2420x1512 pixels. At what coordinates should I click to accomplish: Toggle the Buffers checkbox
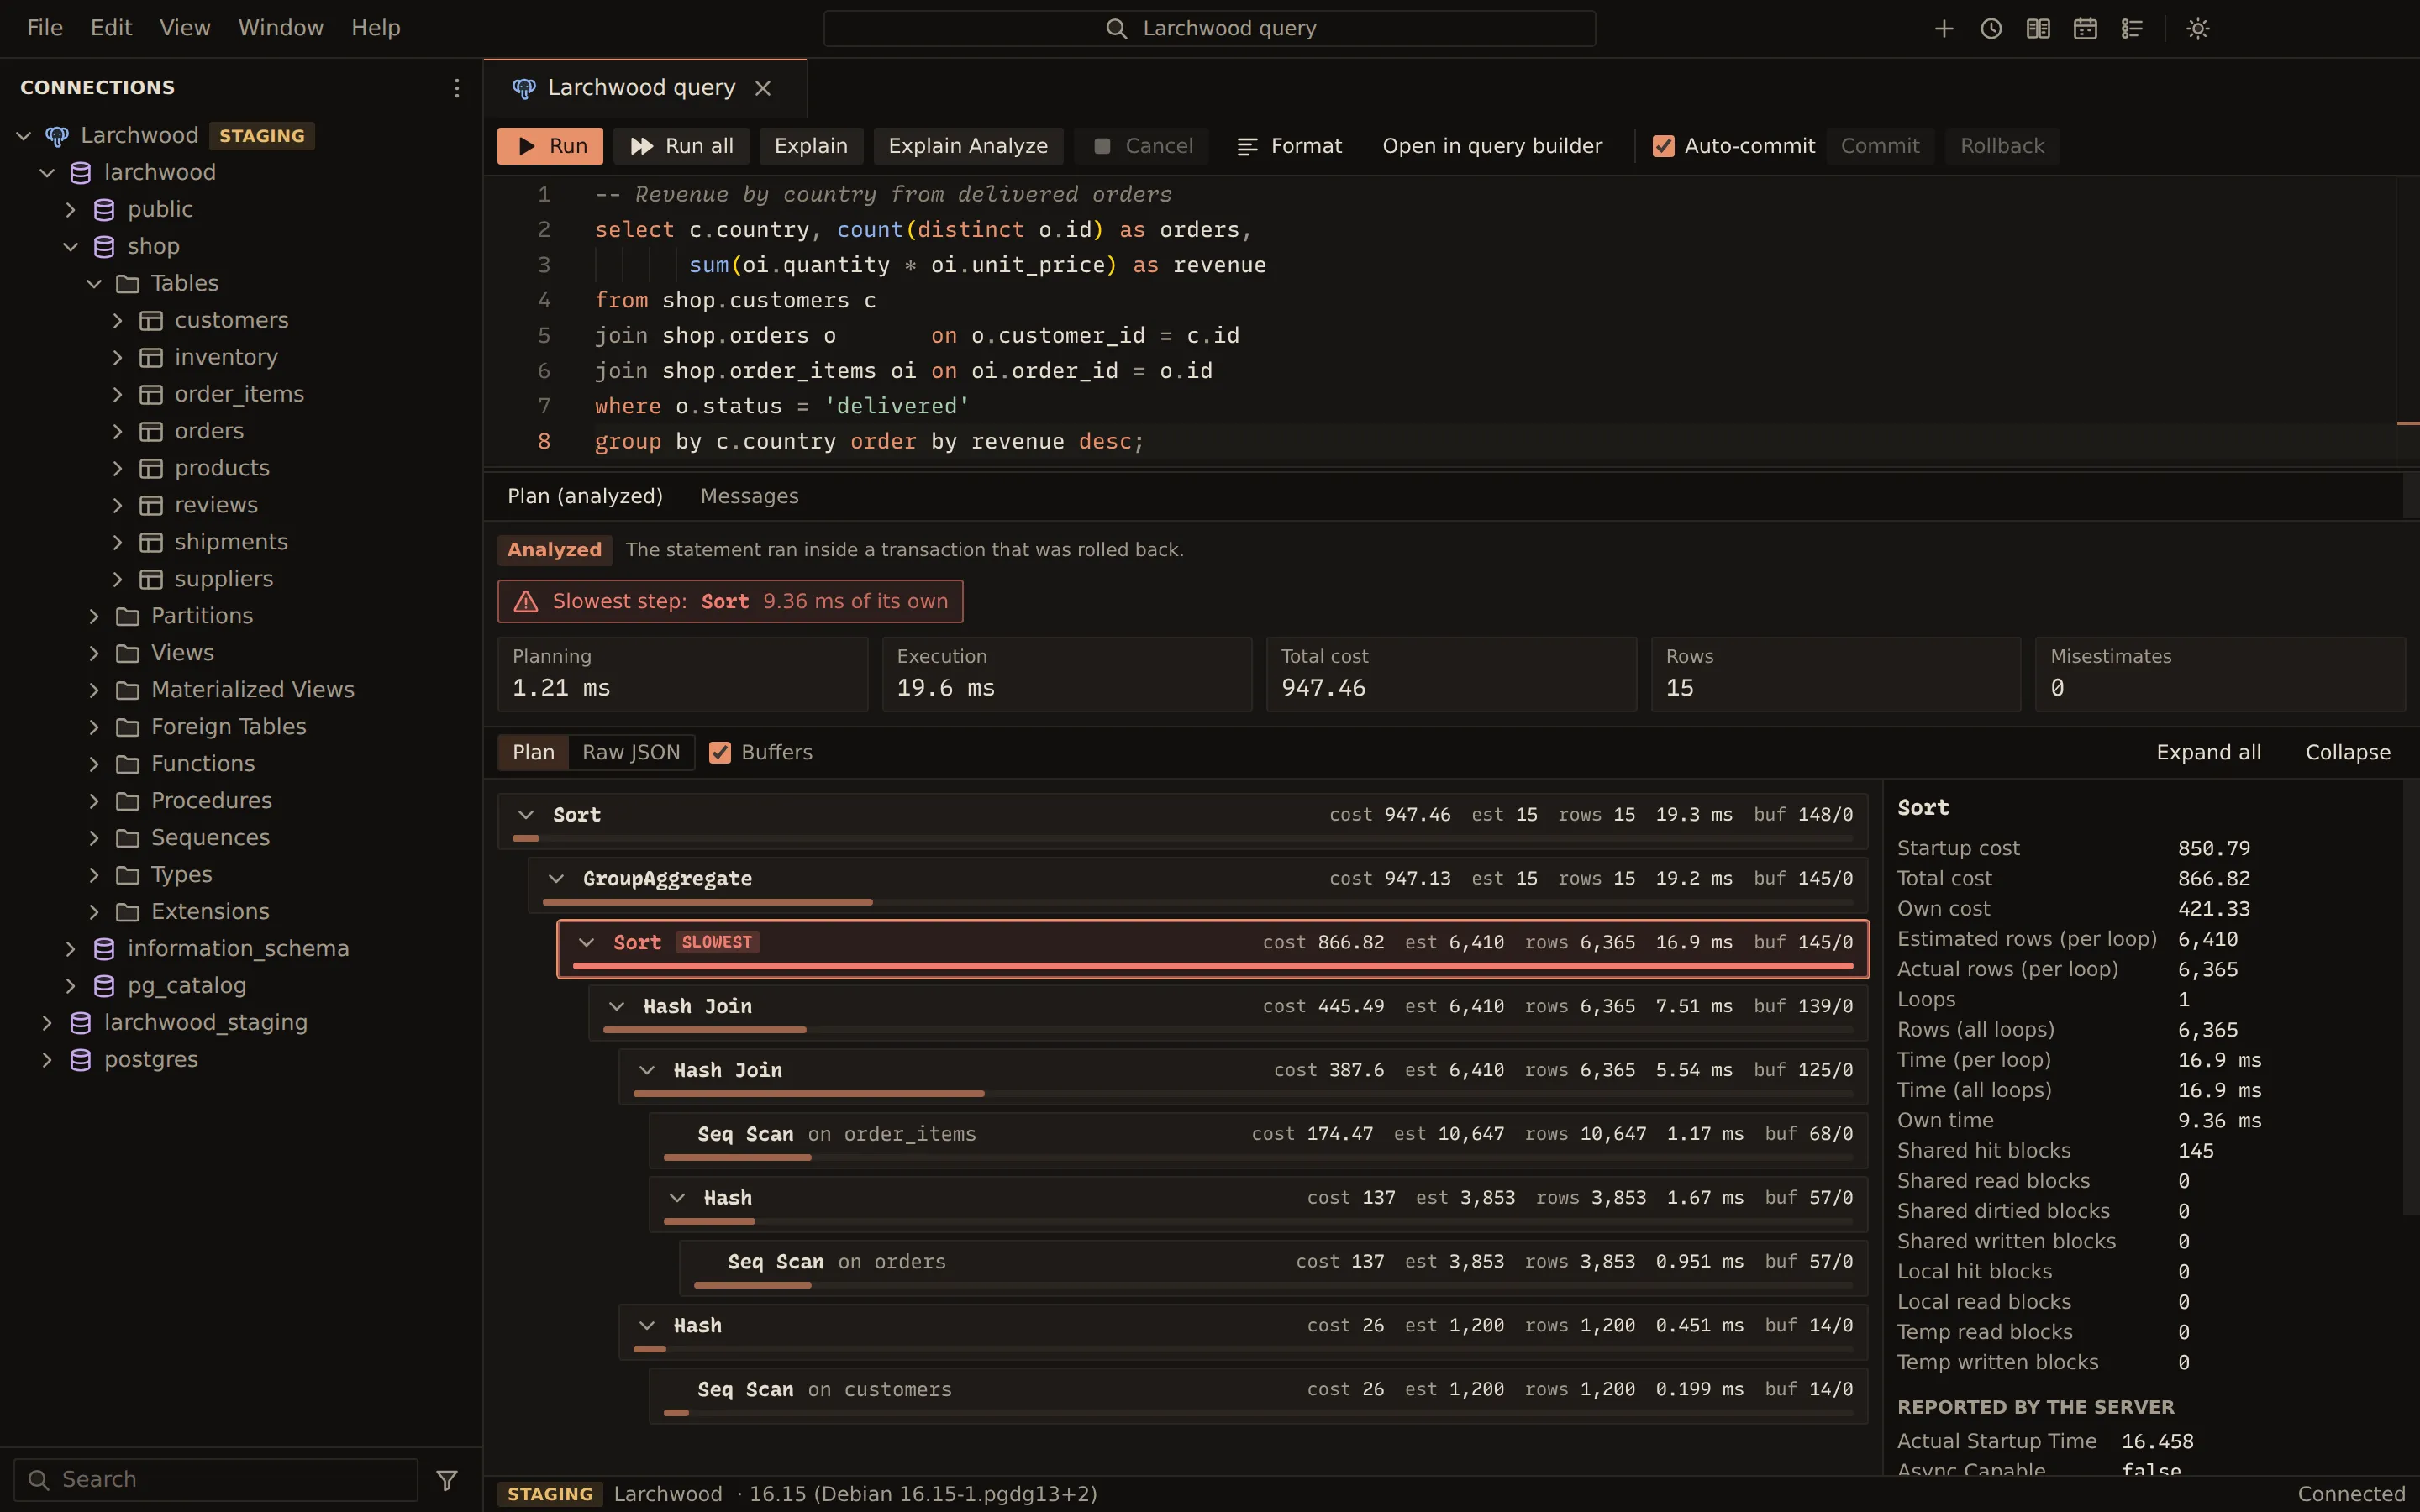pos(719,752)
